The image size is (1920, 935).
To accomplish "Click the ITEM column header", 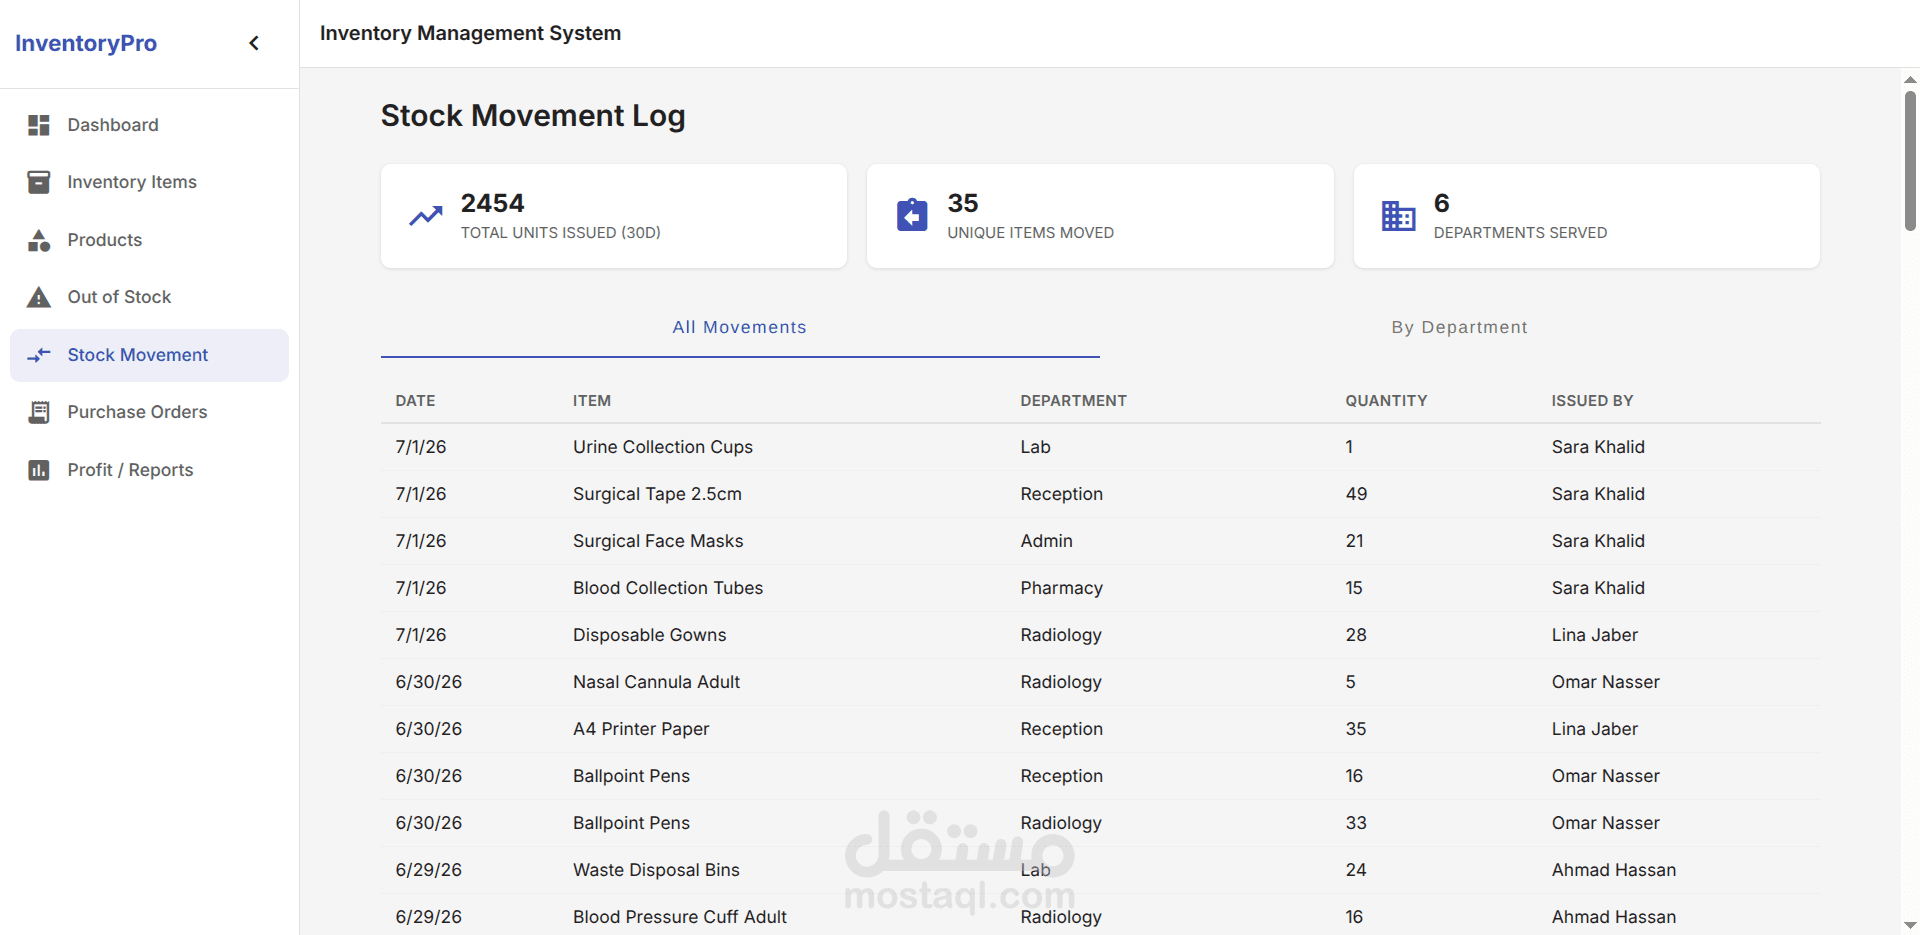I will pos(592,401).
